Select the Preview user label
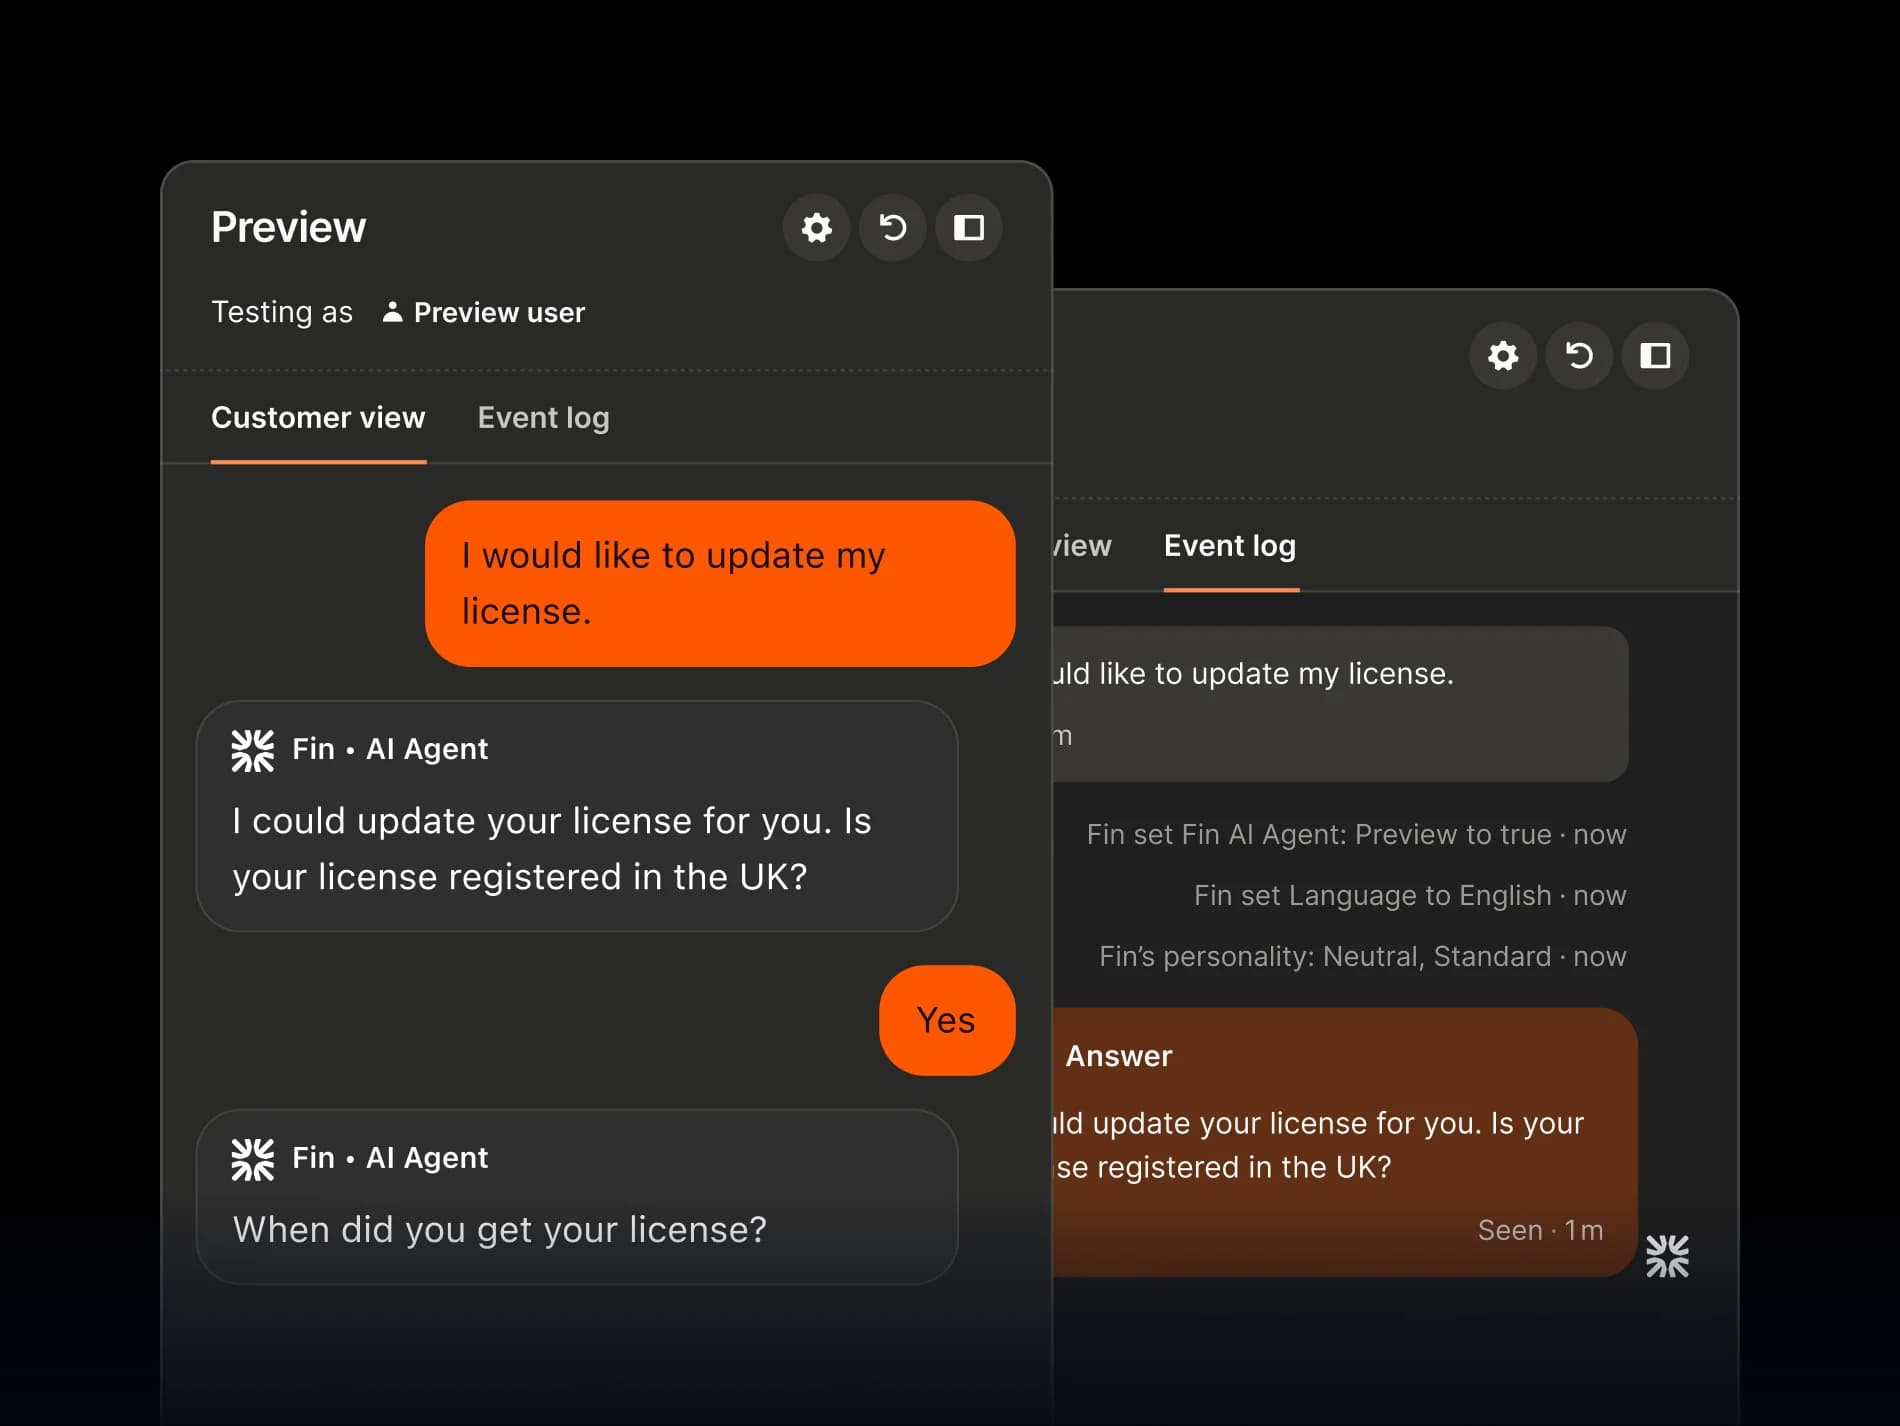Screen dimensions: 1900x1426 [499, 313]
